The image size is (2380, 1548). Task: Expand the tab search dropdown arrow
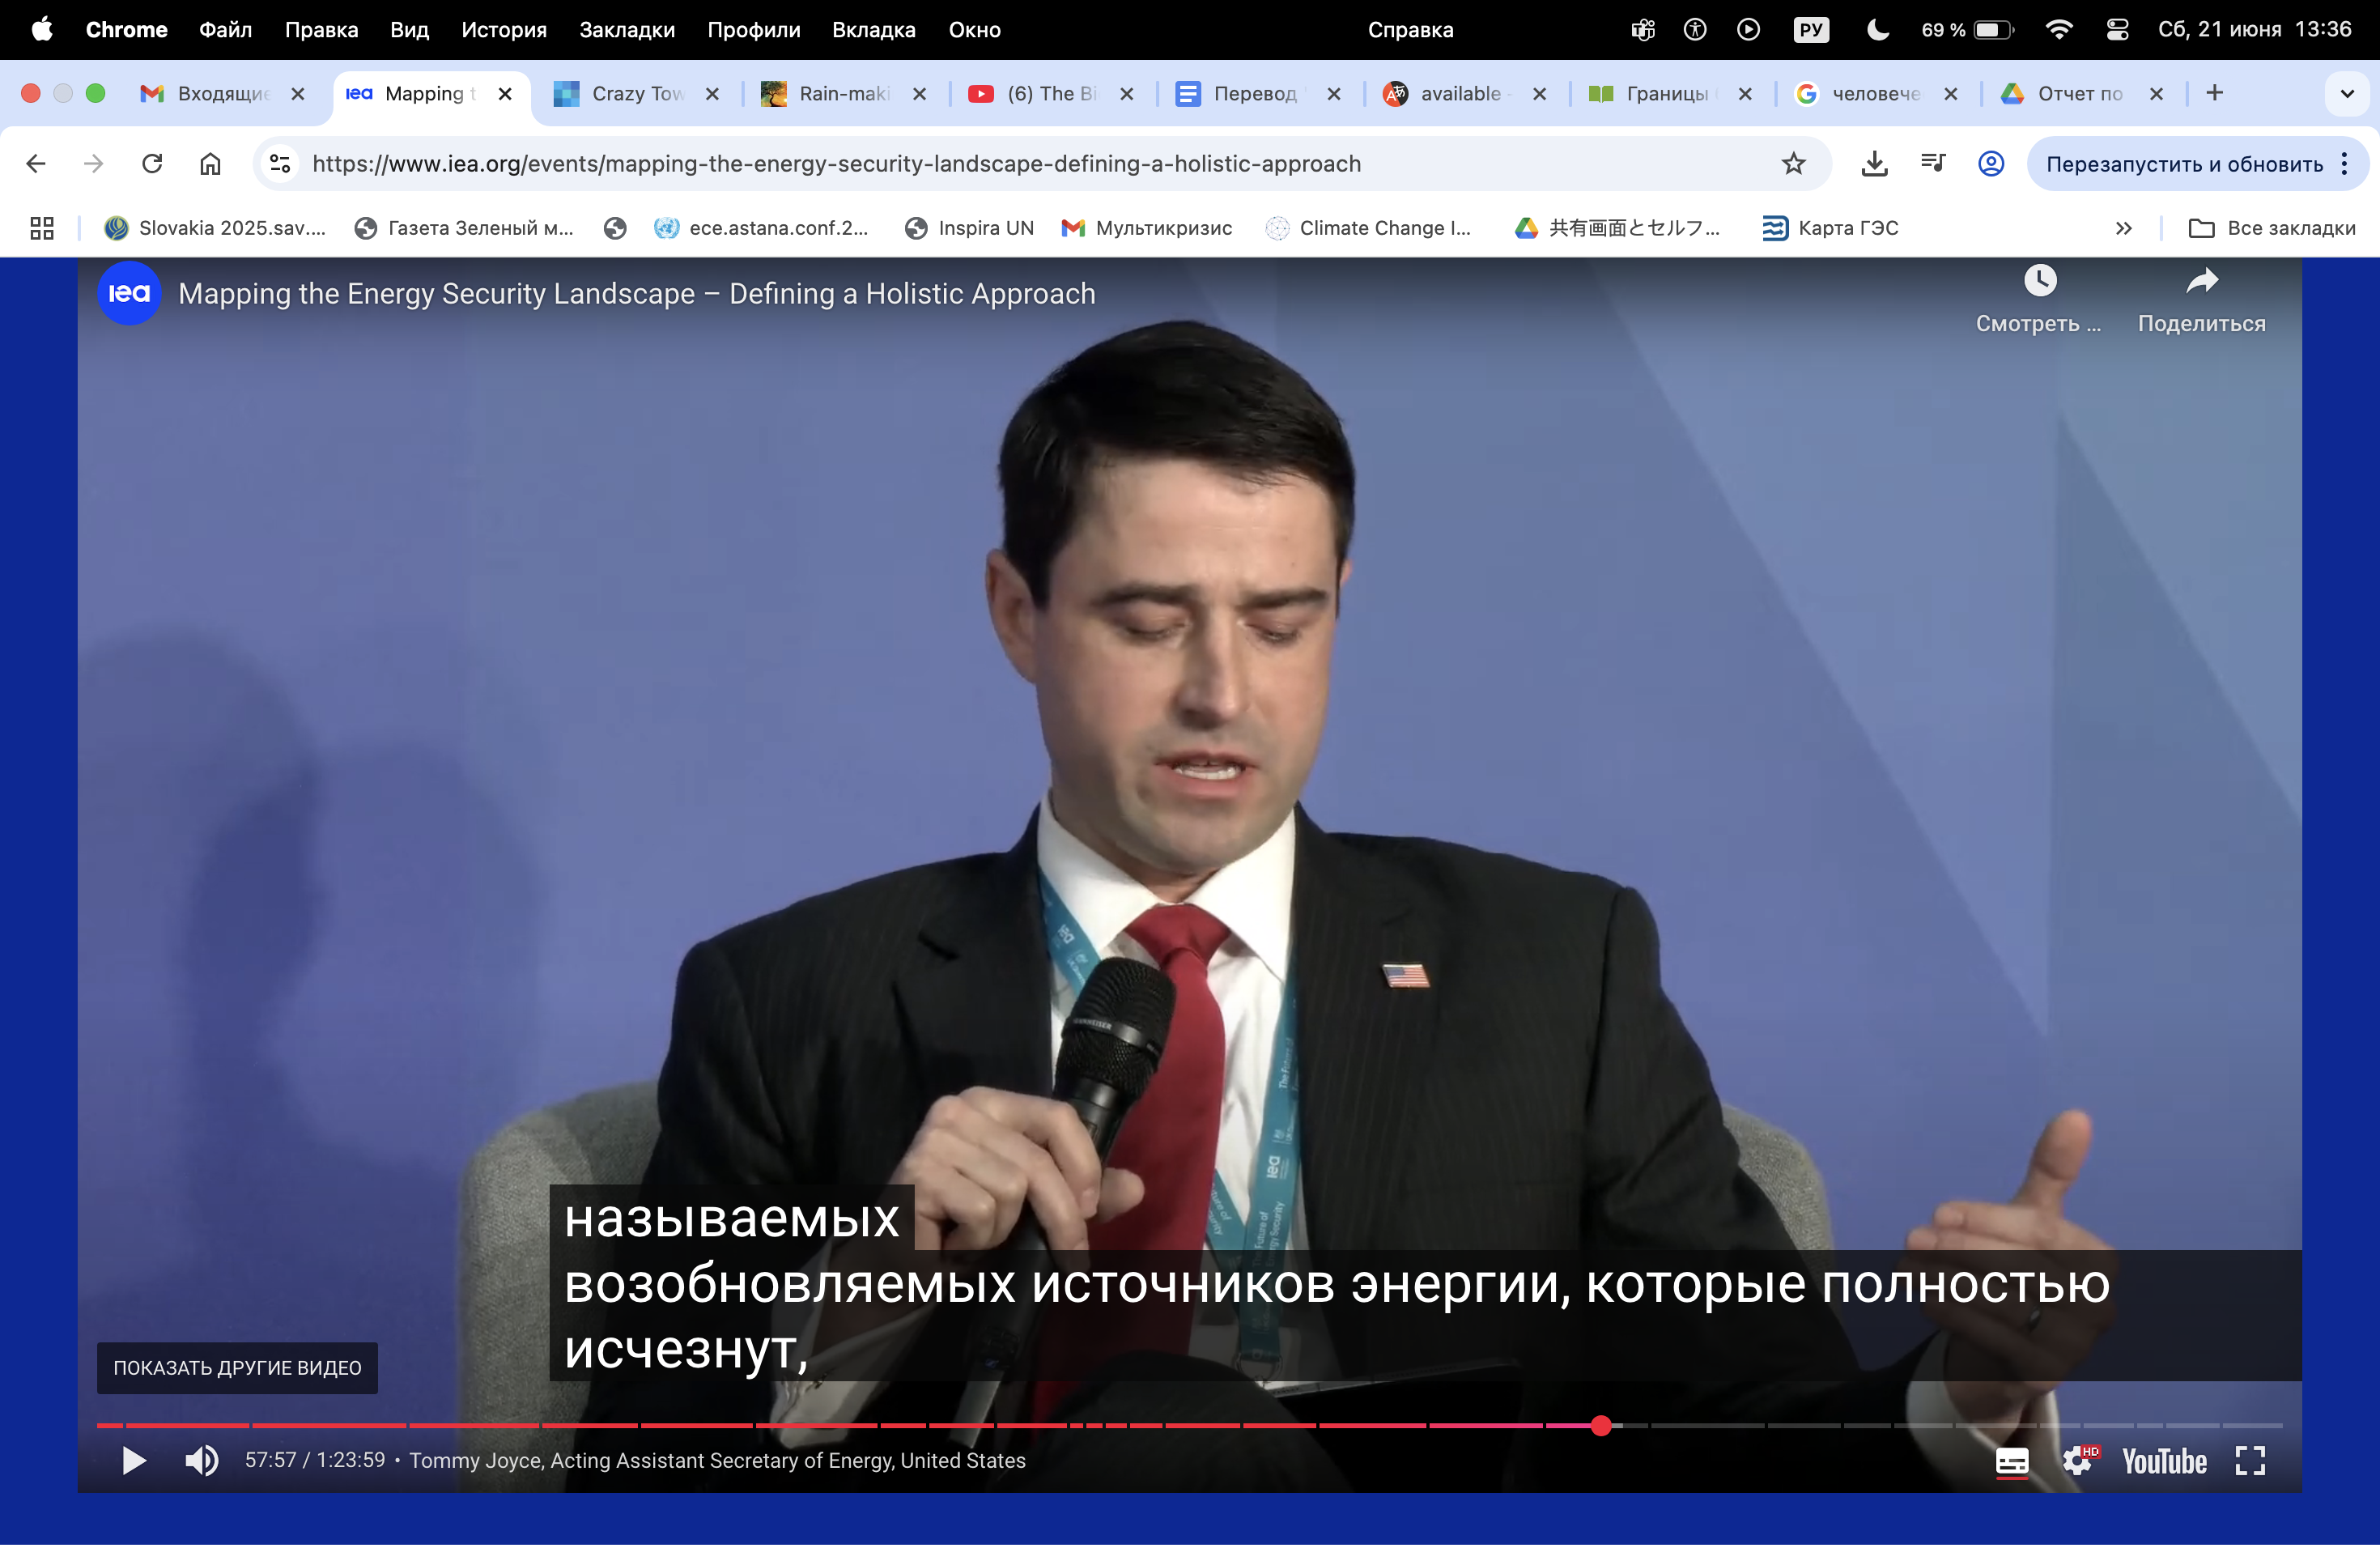click(x=2347, y=94)
